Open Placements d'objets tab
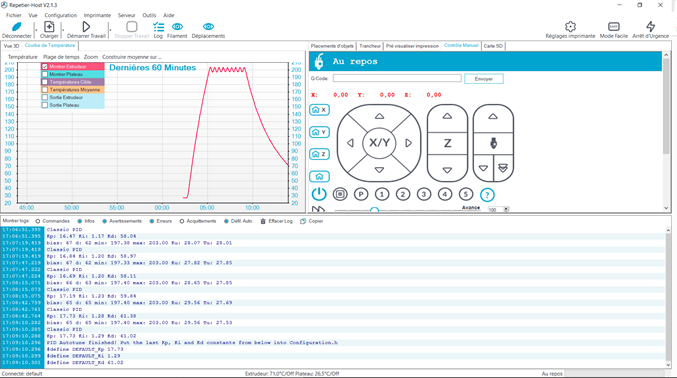The width and height of the screenshot is (677, 378). pyautogui.click(x=332, y=46)
